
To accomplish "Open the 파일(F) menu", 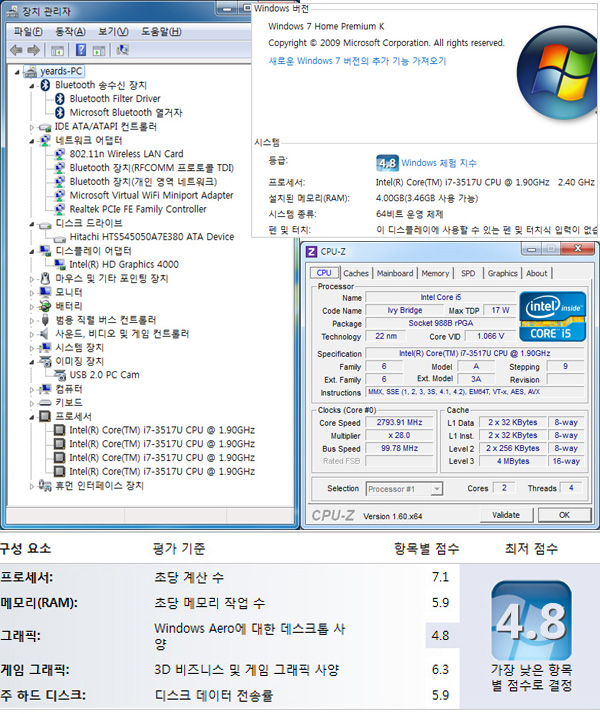I will tap(28, 31).
